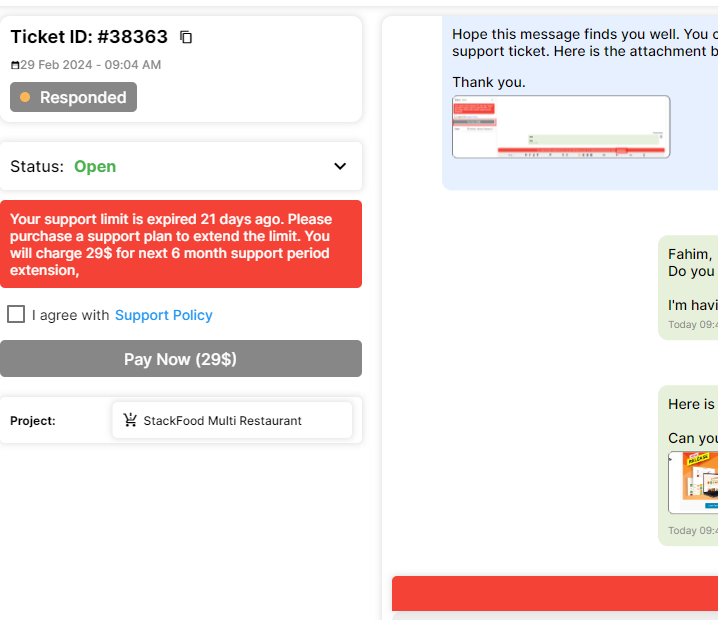Open the Support Policy link
This screenshot has height=620, width=718.
click(x=163, y=315)
